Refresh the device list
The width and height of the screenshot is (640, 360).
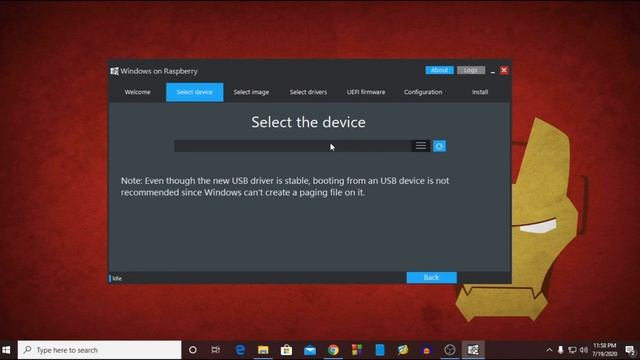439,146
